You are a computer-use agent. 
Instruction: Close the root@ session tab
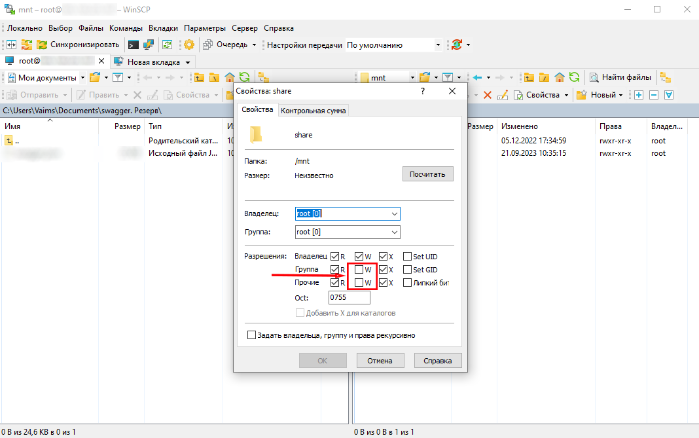tap(101, 61)
